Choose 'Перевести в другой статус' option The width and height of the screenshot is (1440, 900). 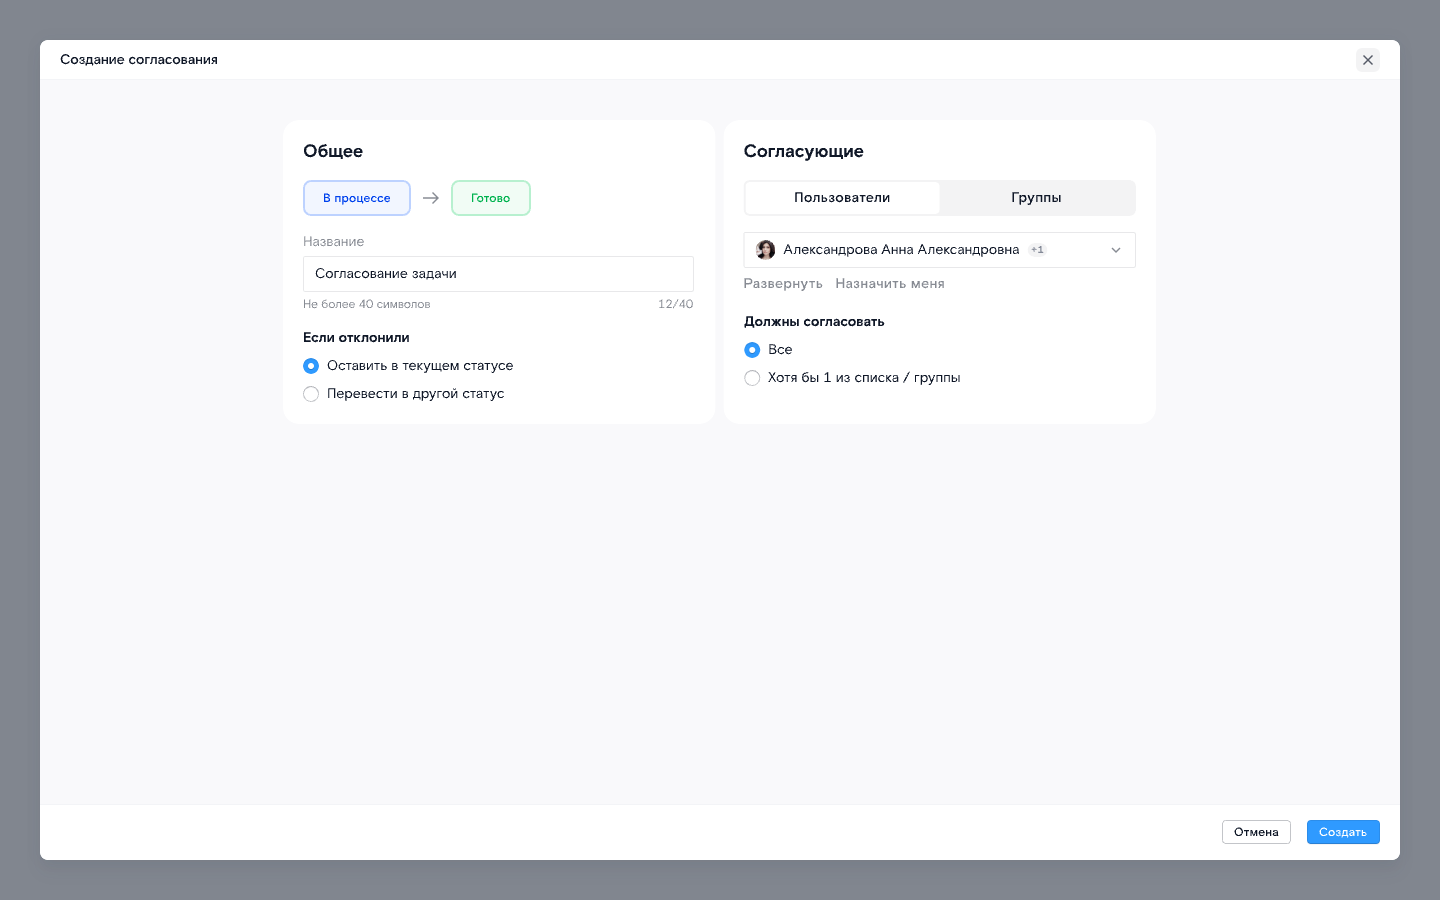pos(311,394)
